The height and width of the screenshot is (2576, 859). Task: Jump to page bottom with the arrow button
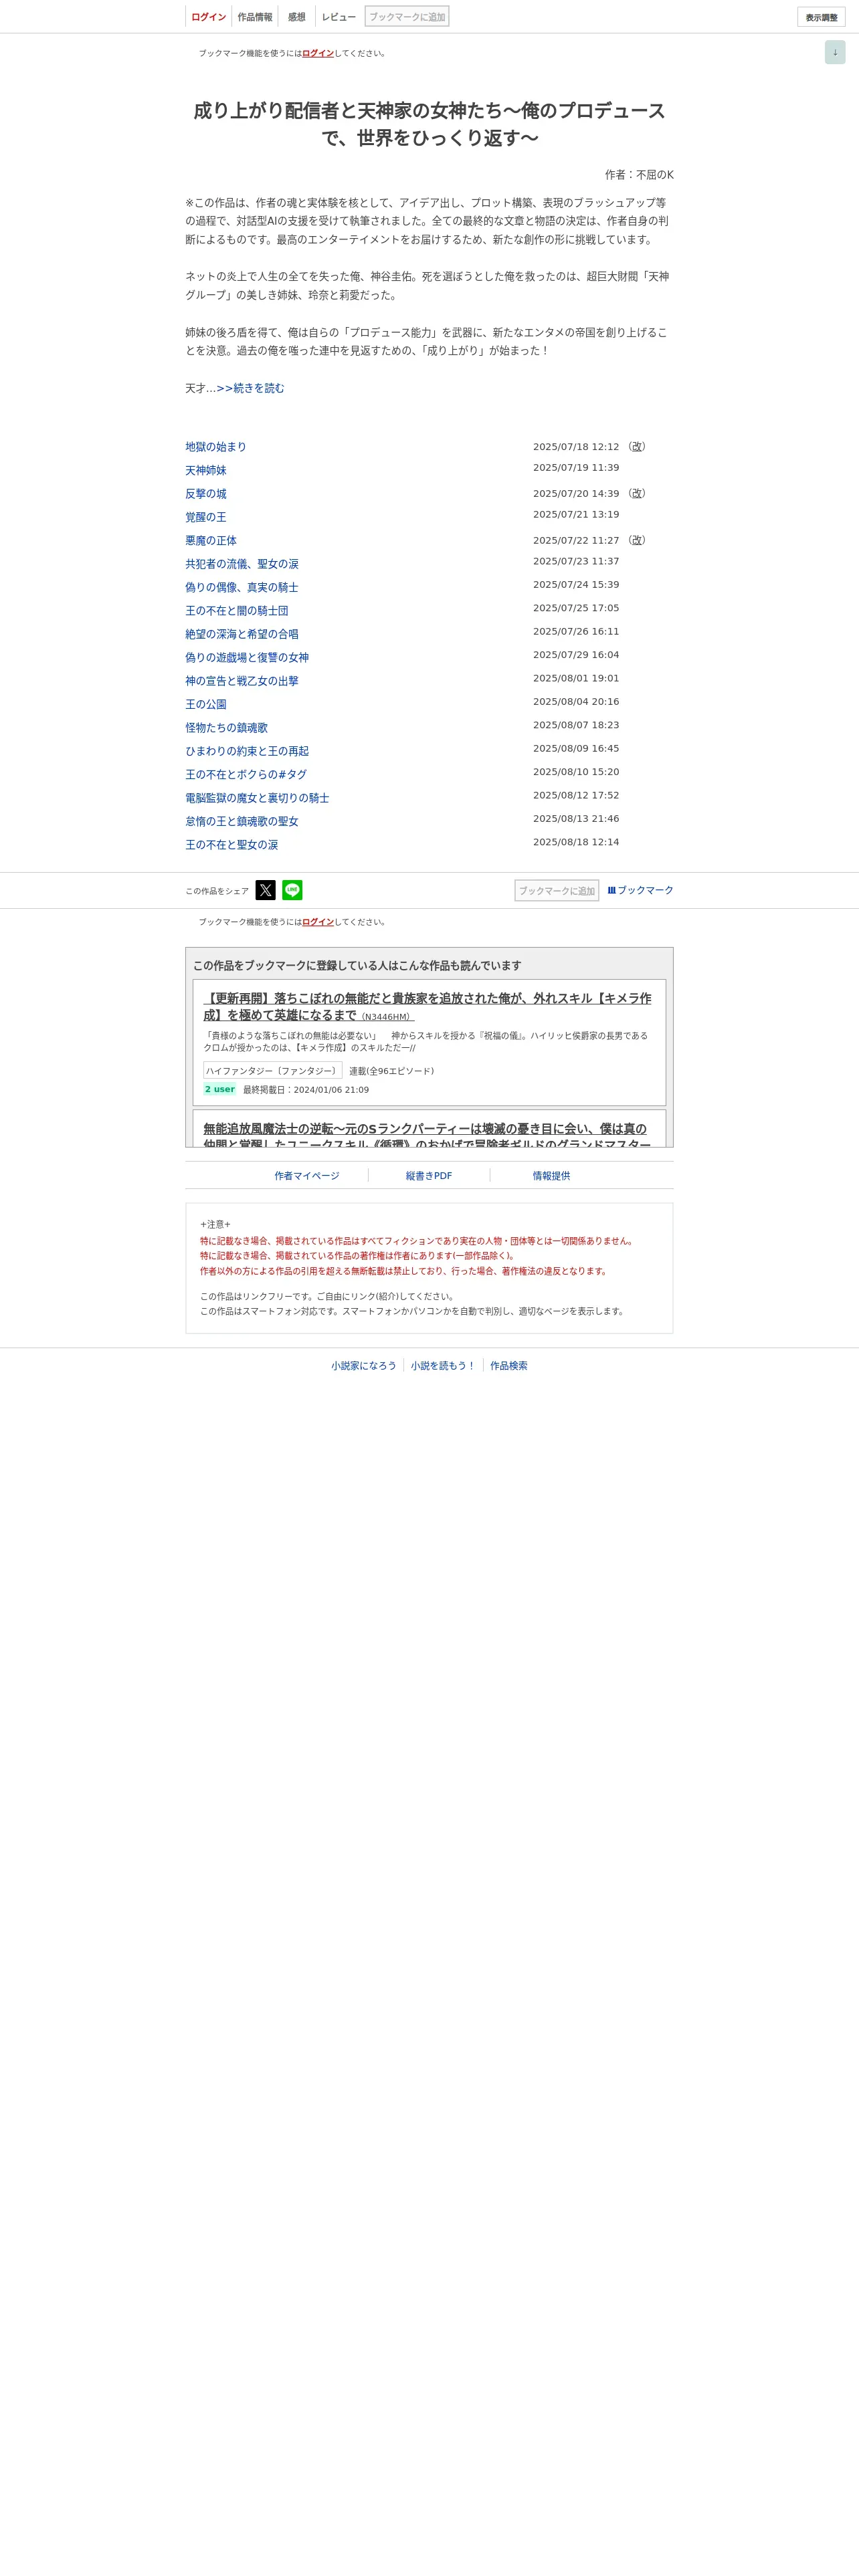tap(835, 52)
